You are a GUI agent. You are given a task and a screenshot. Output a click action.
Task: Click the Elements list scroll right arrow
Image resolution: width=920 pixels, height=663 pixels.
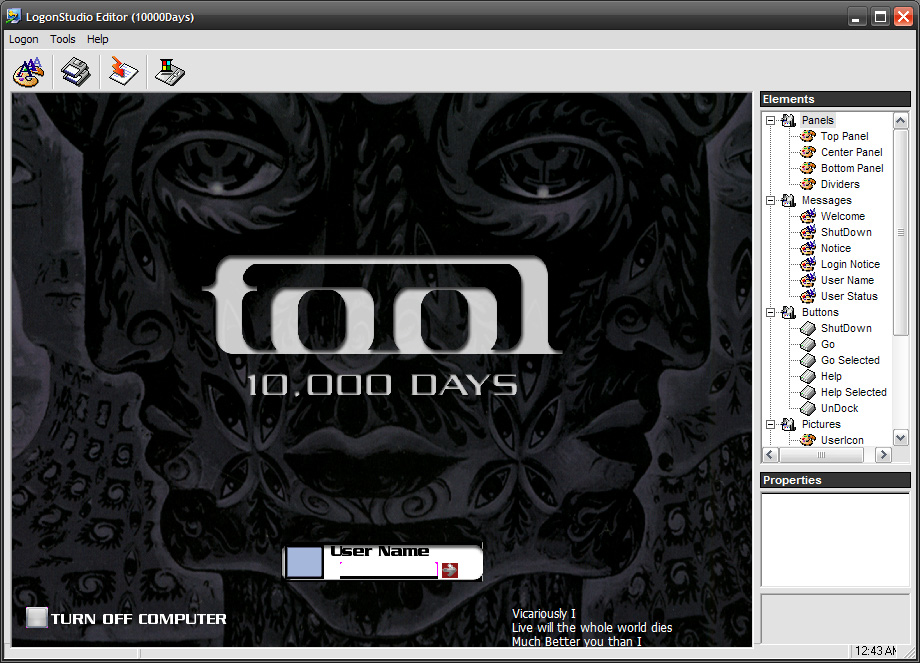pyautogui.click(x=883, y=455)
